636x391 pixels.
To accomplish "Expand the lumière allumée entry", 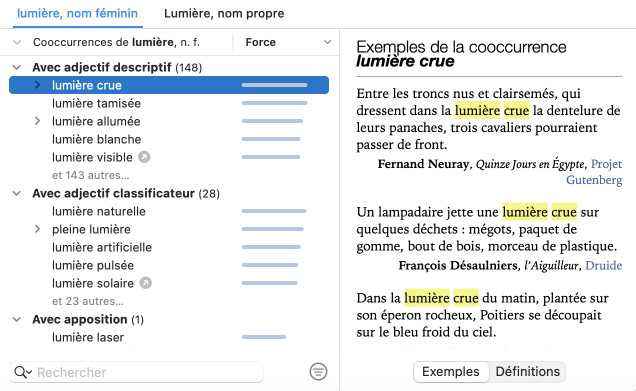I will (x=37, y=121).
